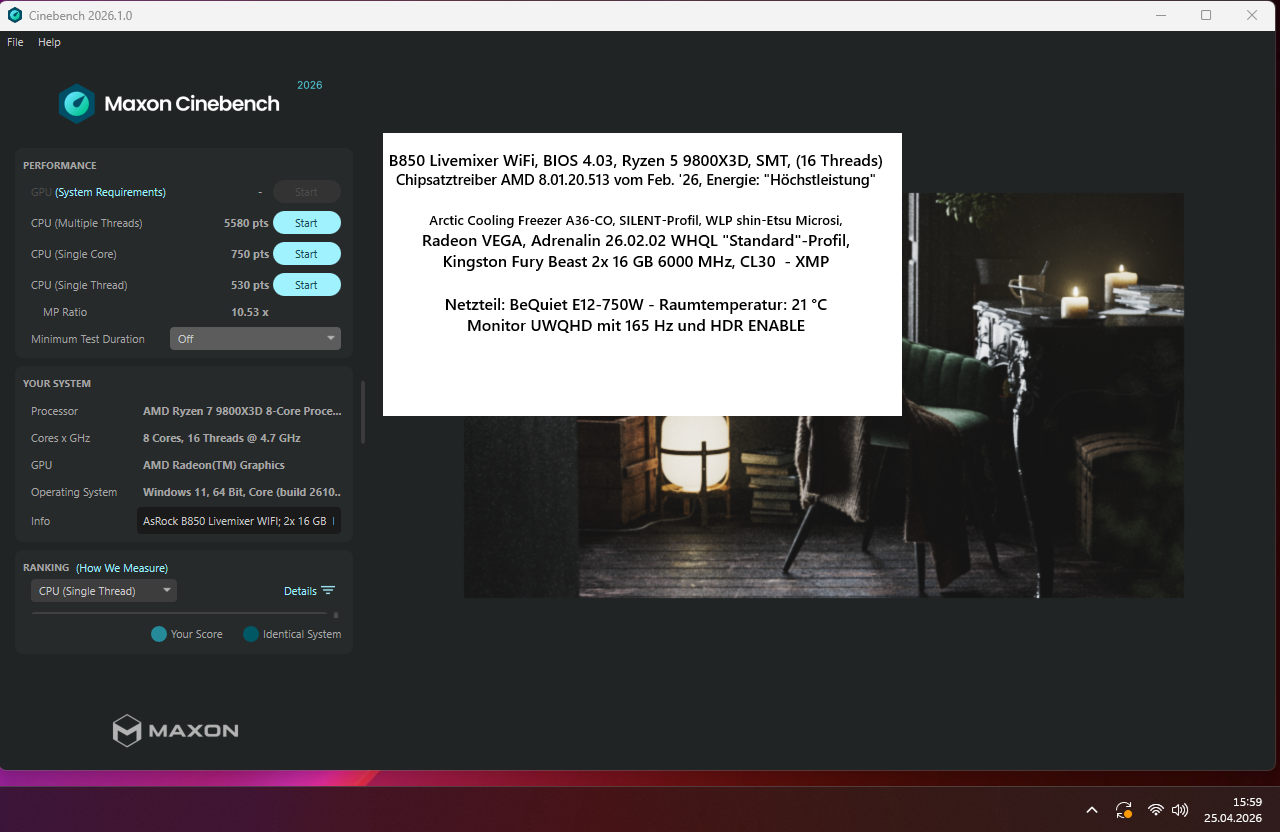
Task: Open the How We Measure link
Action: coord(122,568)
